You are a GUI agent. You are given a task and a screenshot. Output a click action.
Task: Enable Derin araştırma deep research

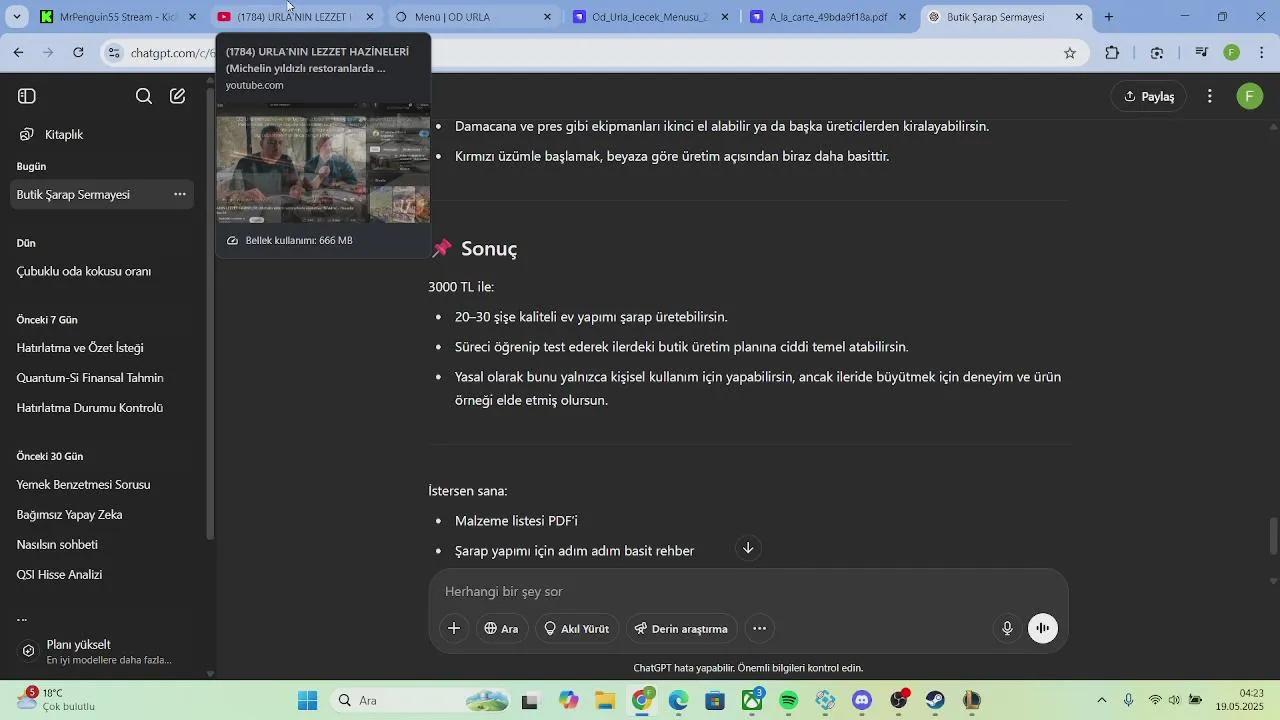pos(682,628)
